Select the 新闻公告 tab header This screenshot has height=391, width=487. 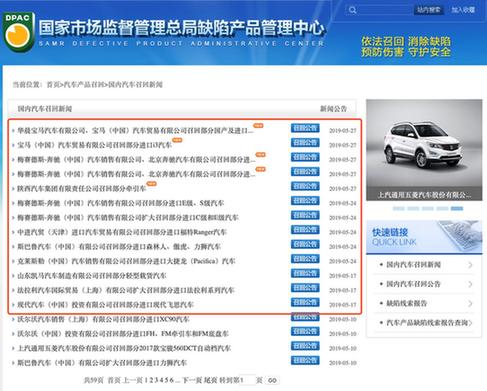click(333, 109)
